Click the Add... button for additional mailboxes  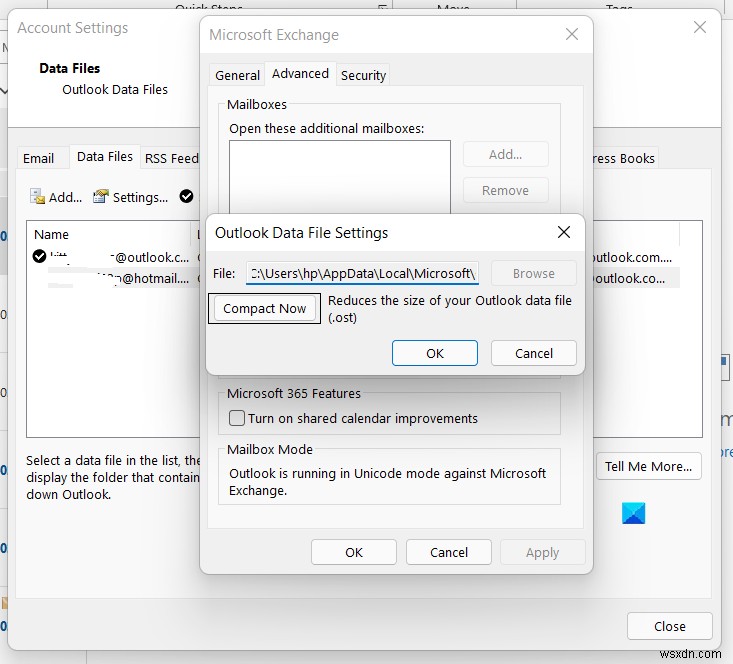(x=505, y=154)
